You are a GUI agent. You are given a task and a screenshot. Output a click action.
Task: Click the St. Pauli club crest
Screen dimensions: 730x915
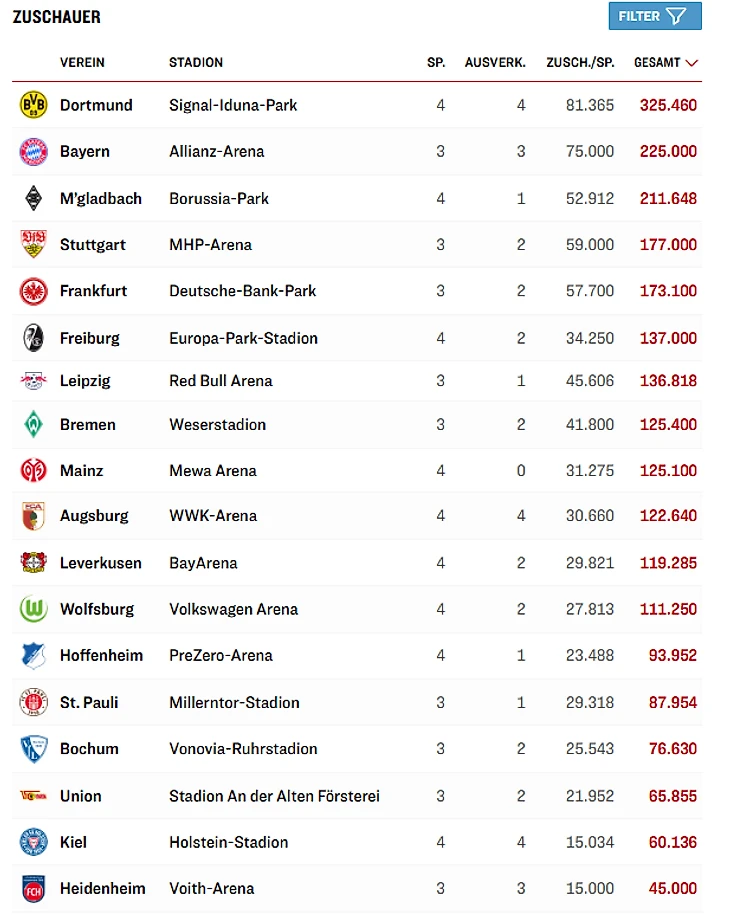33,702
